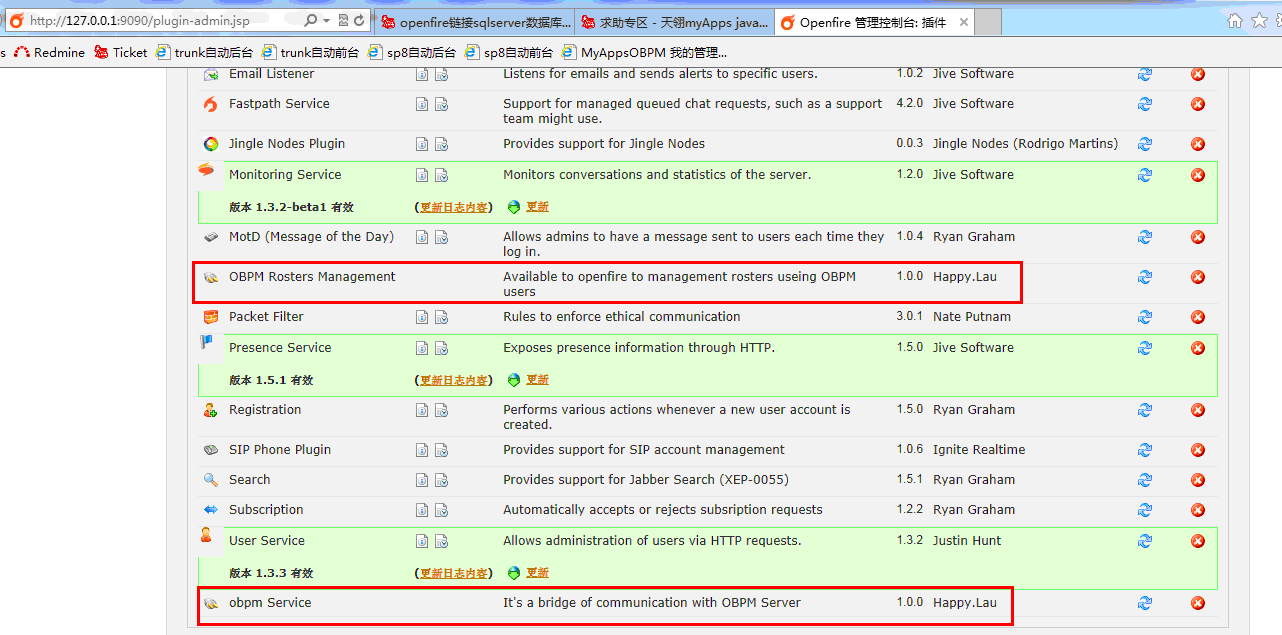Open the Monitoring Service changelog icon
This screenshot has width=1282, height=635.
(x=441, y=175)
